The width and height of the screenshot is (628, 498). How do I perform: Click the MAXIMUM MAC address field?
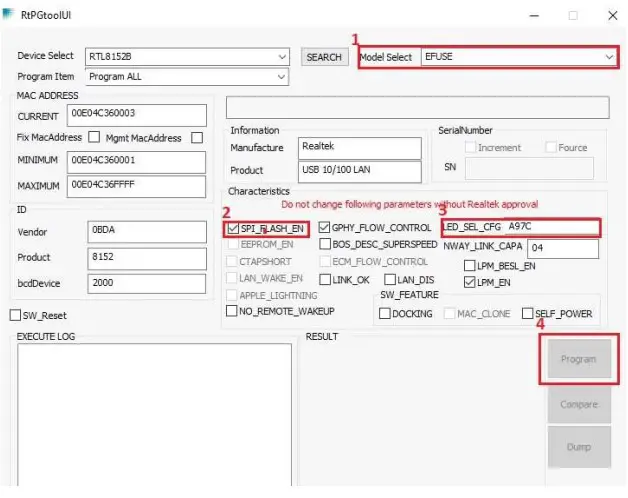coord(137,186)
